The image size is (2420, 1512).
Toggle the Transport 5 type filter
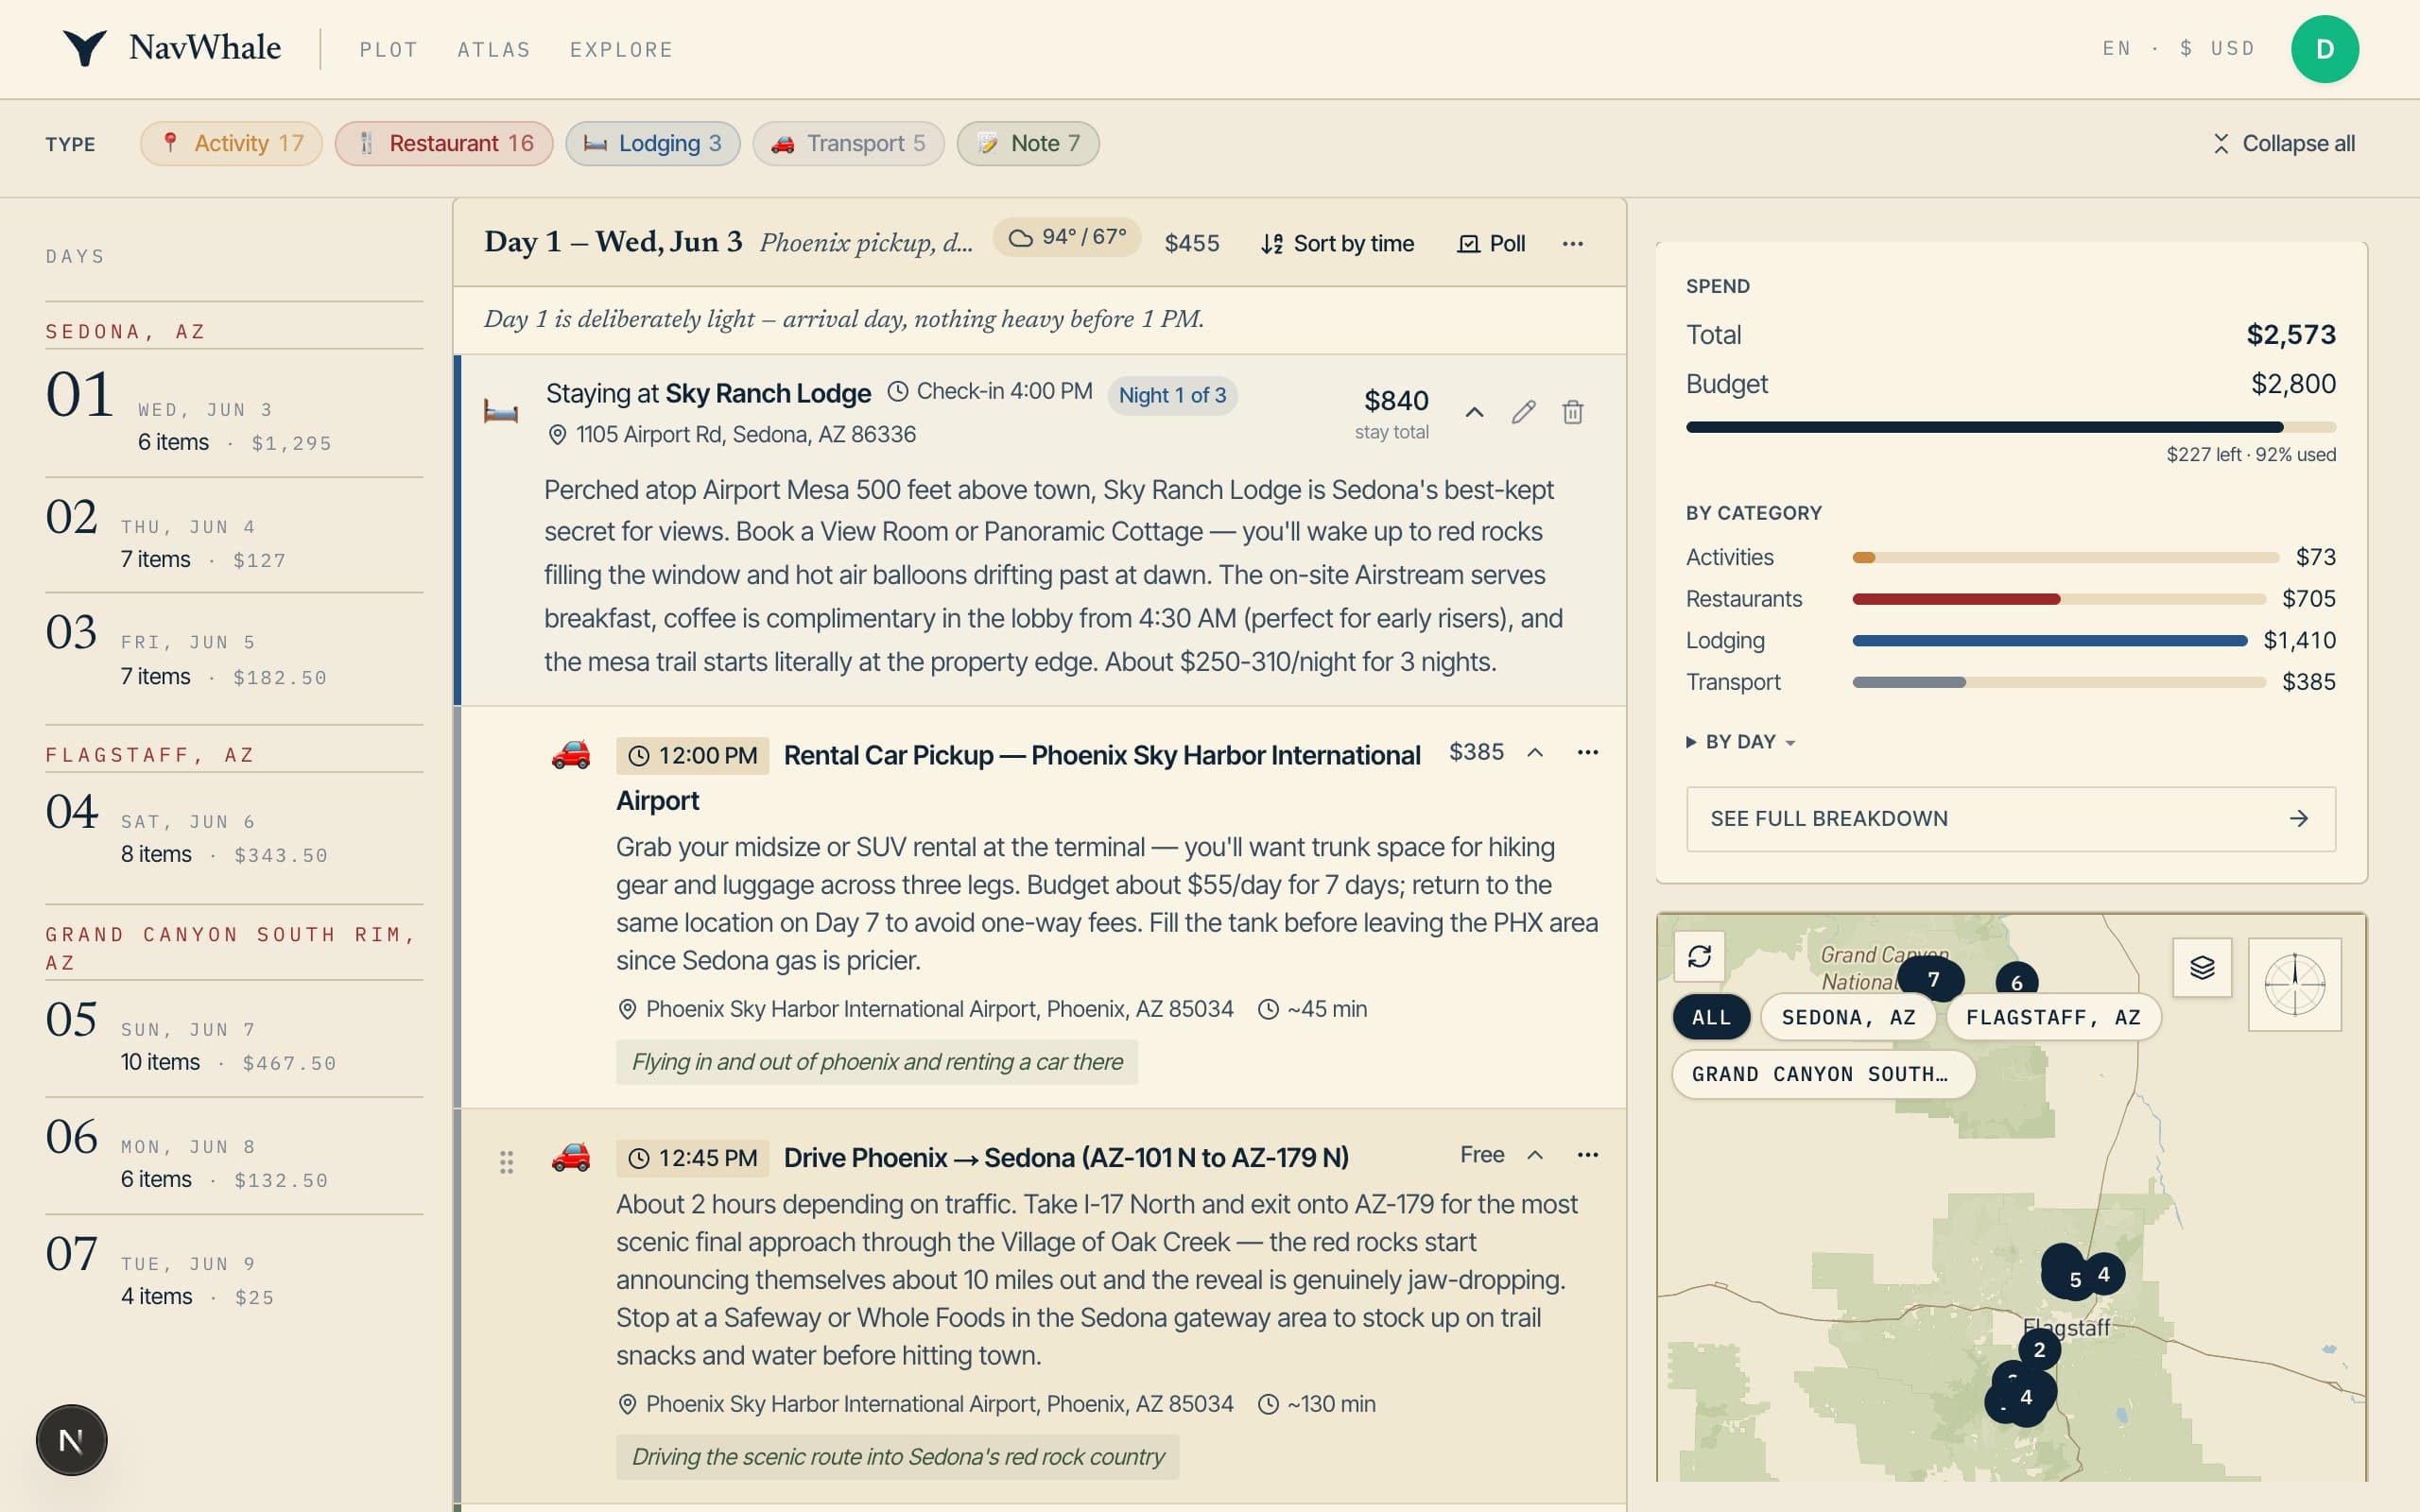(848, 143)
